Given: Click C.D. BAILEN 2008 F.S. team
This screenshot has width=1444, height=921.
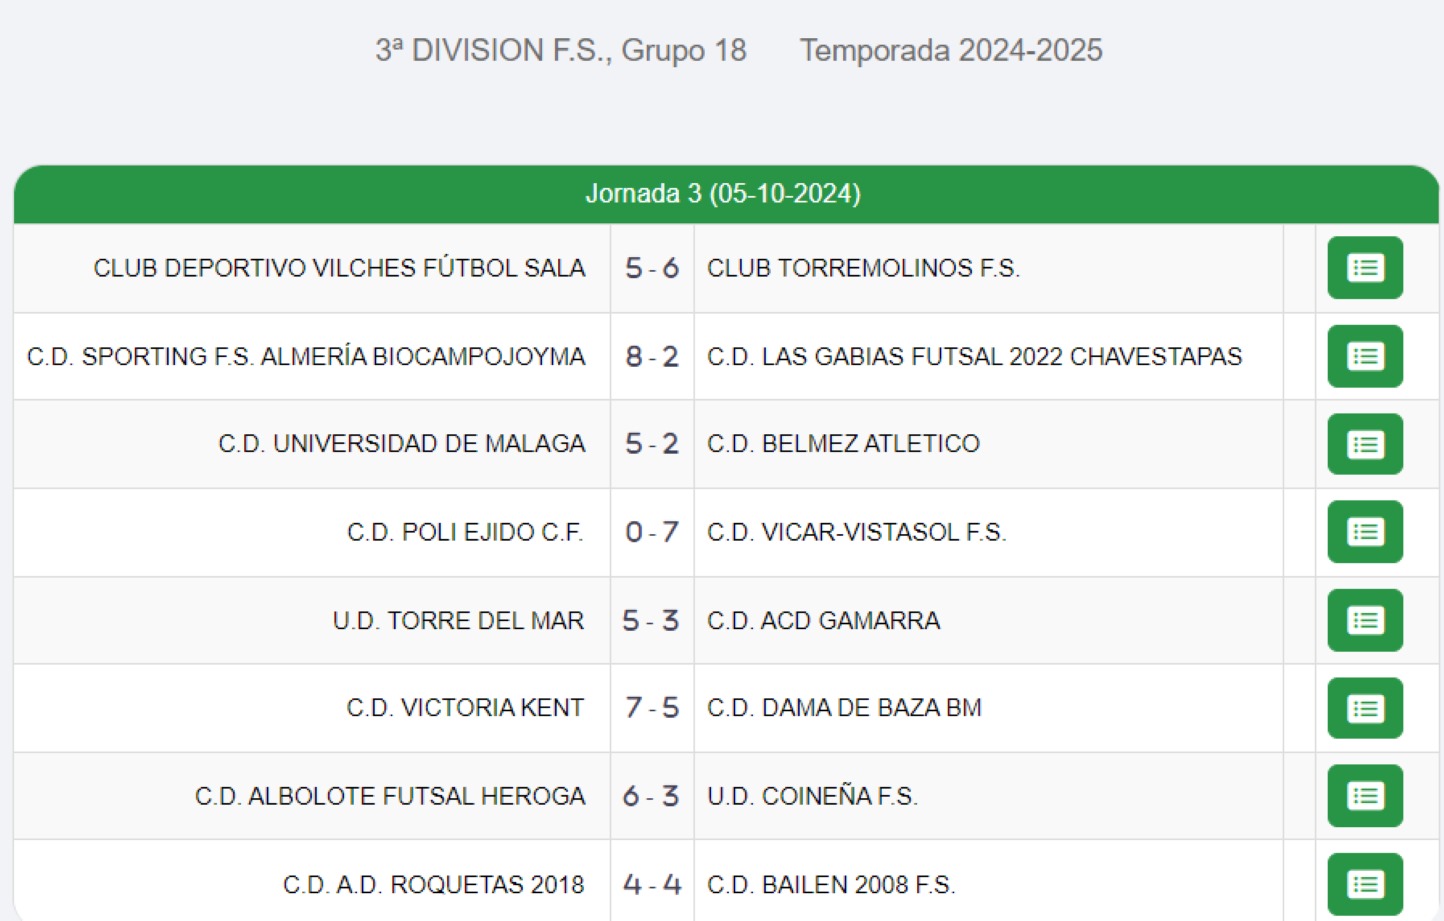Looking at the screenshot, I should [x=831, y=885].
